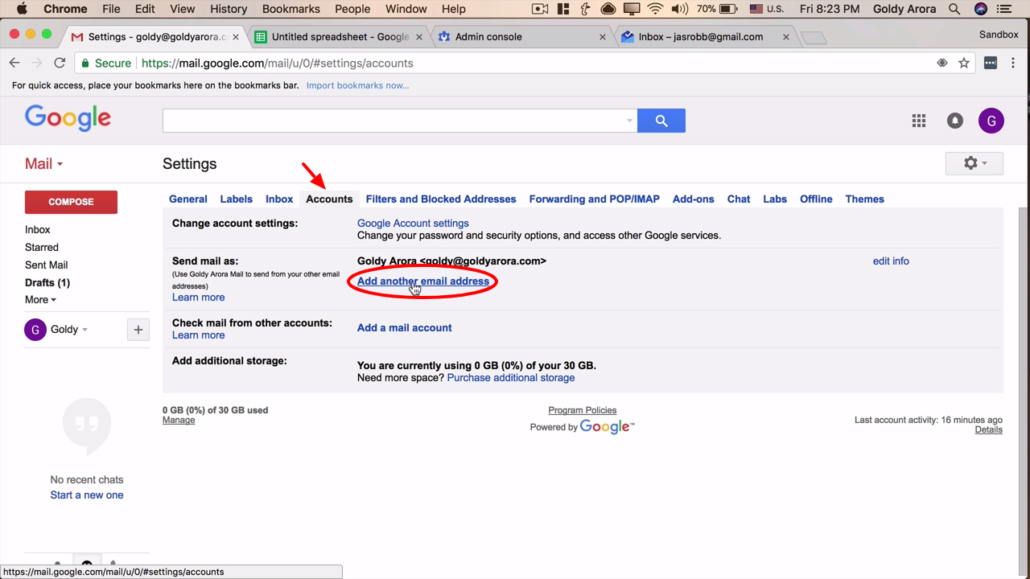Viewport: 1030px width, 579px height.
Task: Open Google Account settings link
Action: (x=413, y=223)
